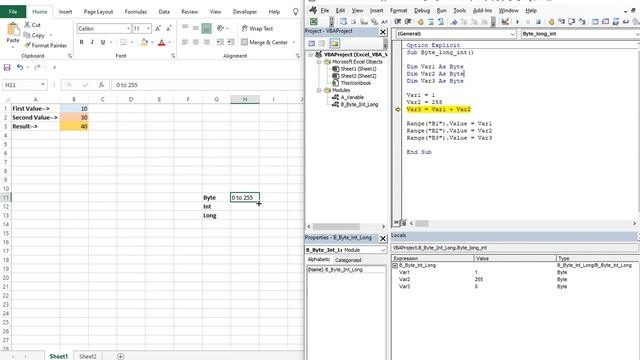Open the Byte_long_int procedure dropdown
Screen dimensions: 640x360
637,34
